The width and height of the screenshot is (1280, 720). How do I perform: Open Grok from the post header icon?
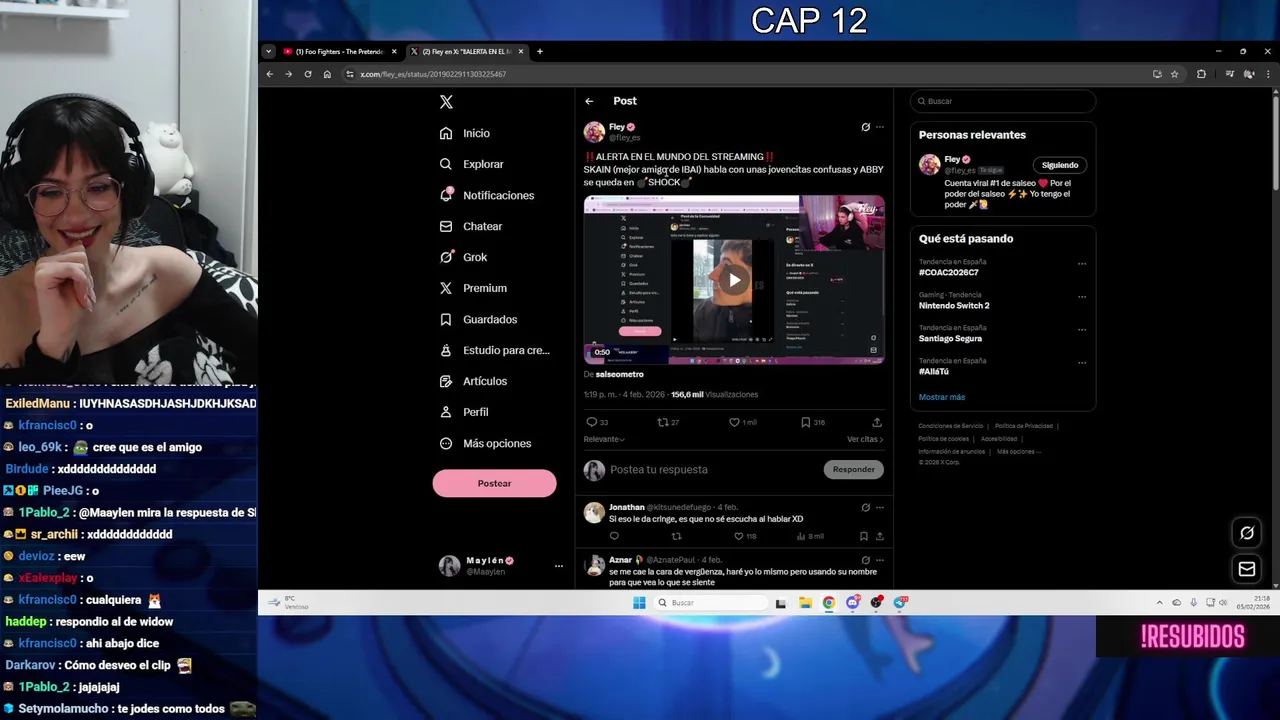865,127
